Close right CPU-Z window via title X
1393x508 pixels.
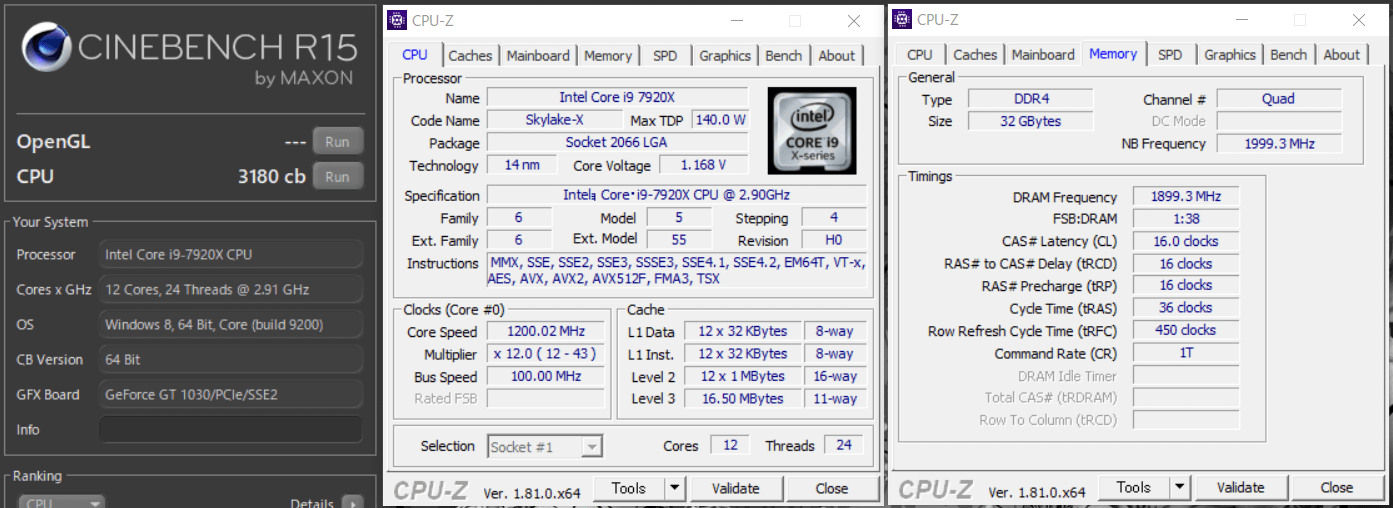click(x=1358, y=20)
